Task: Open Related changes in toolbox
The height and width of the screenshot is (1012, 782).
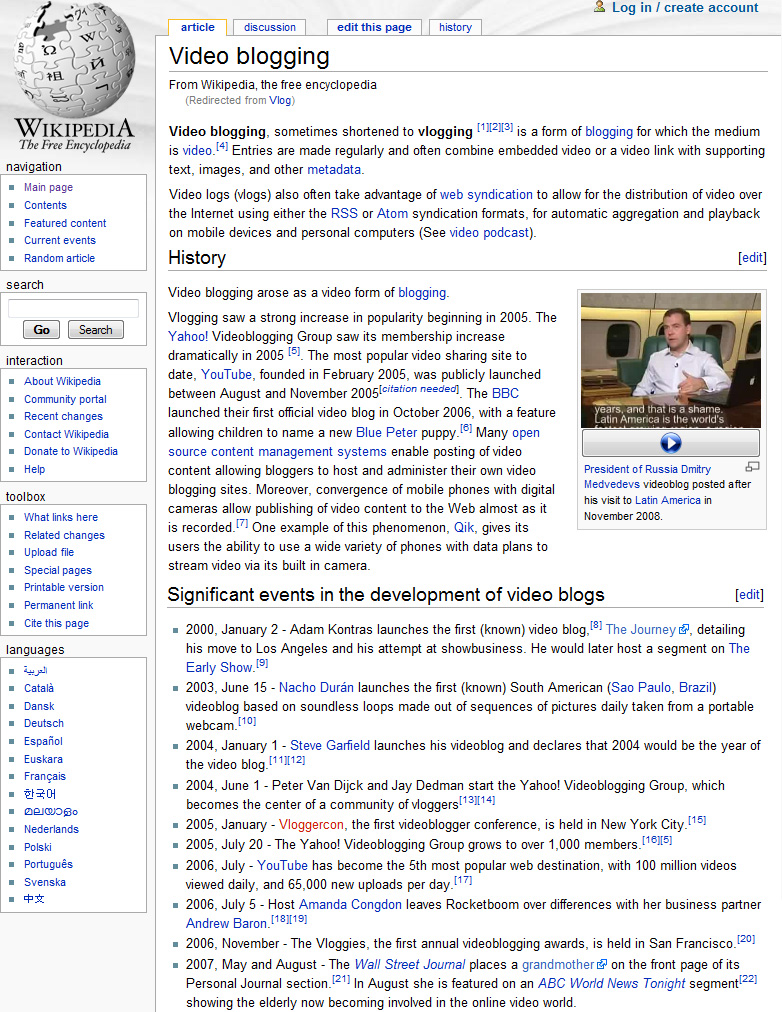Action: (x=64, y=535)
